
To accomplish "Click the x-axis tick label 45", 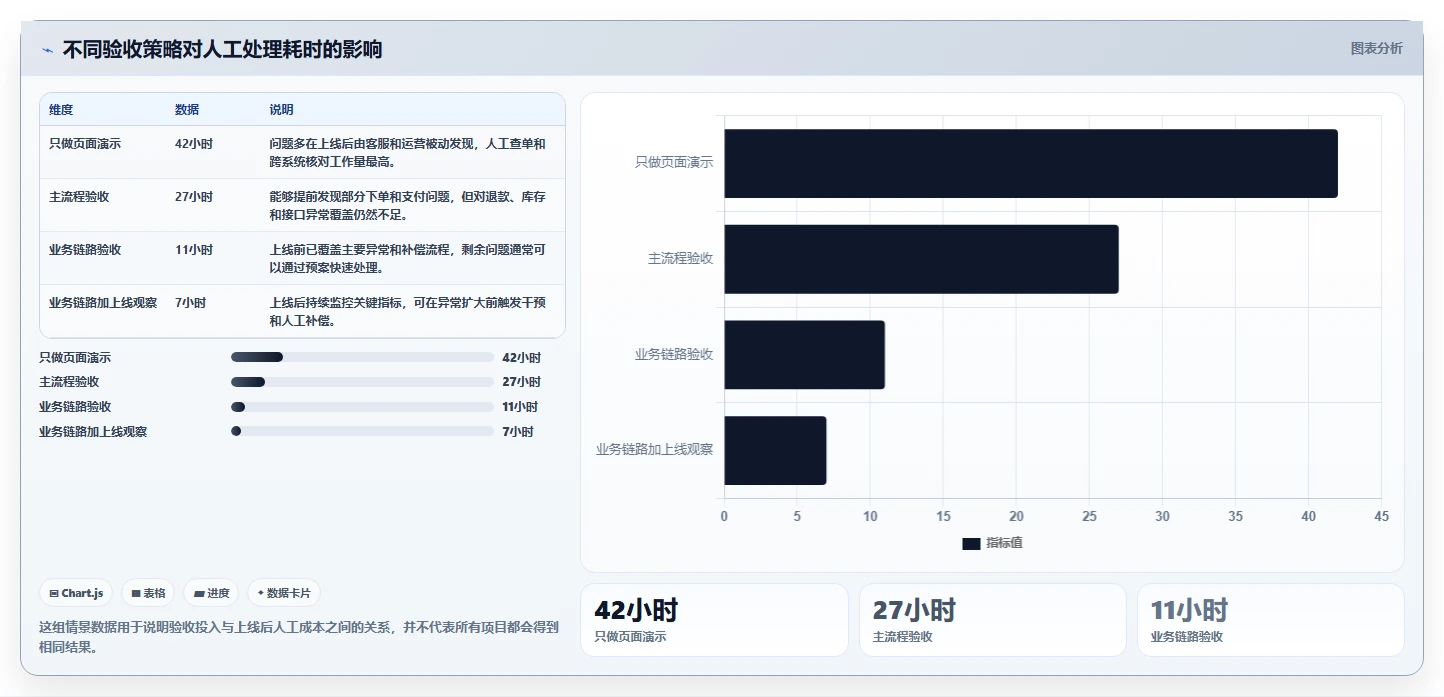I will [1381, 517].
